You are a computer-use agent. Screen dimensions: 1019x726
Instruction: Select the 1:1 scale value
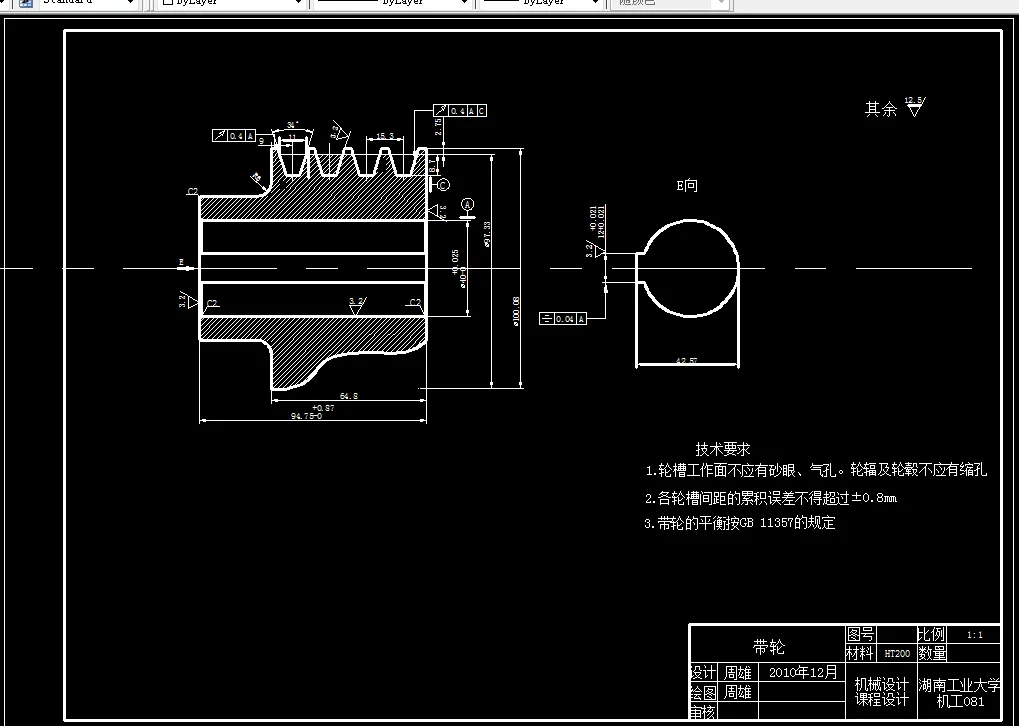pyautogui.click(x=975, y=635)
